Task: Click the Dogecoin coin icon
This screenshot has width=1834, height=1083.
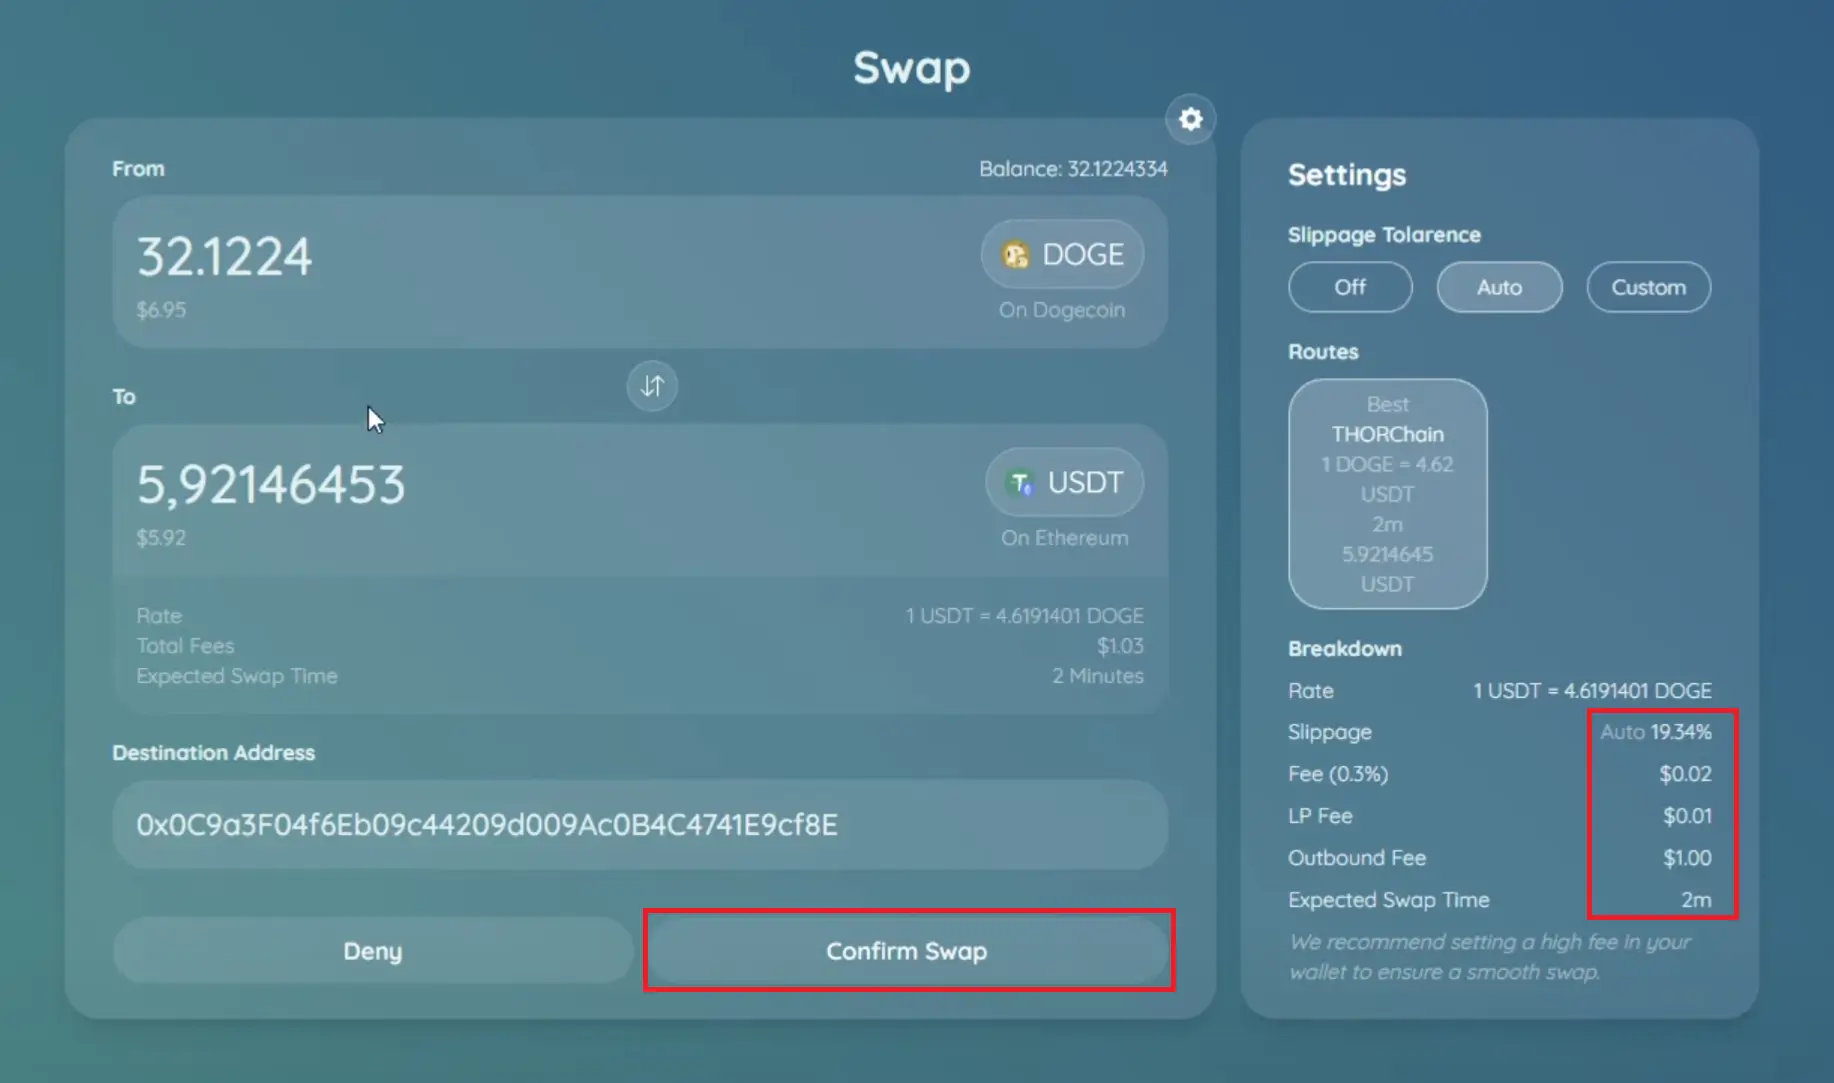Action: 1016,255
